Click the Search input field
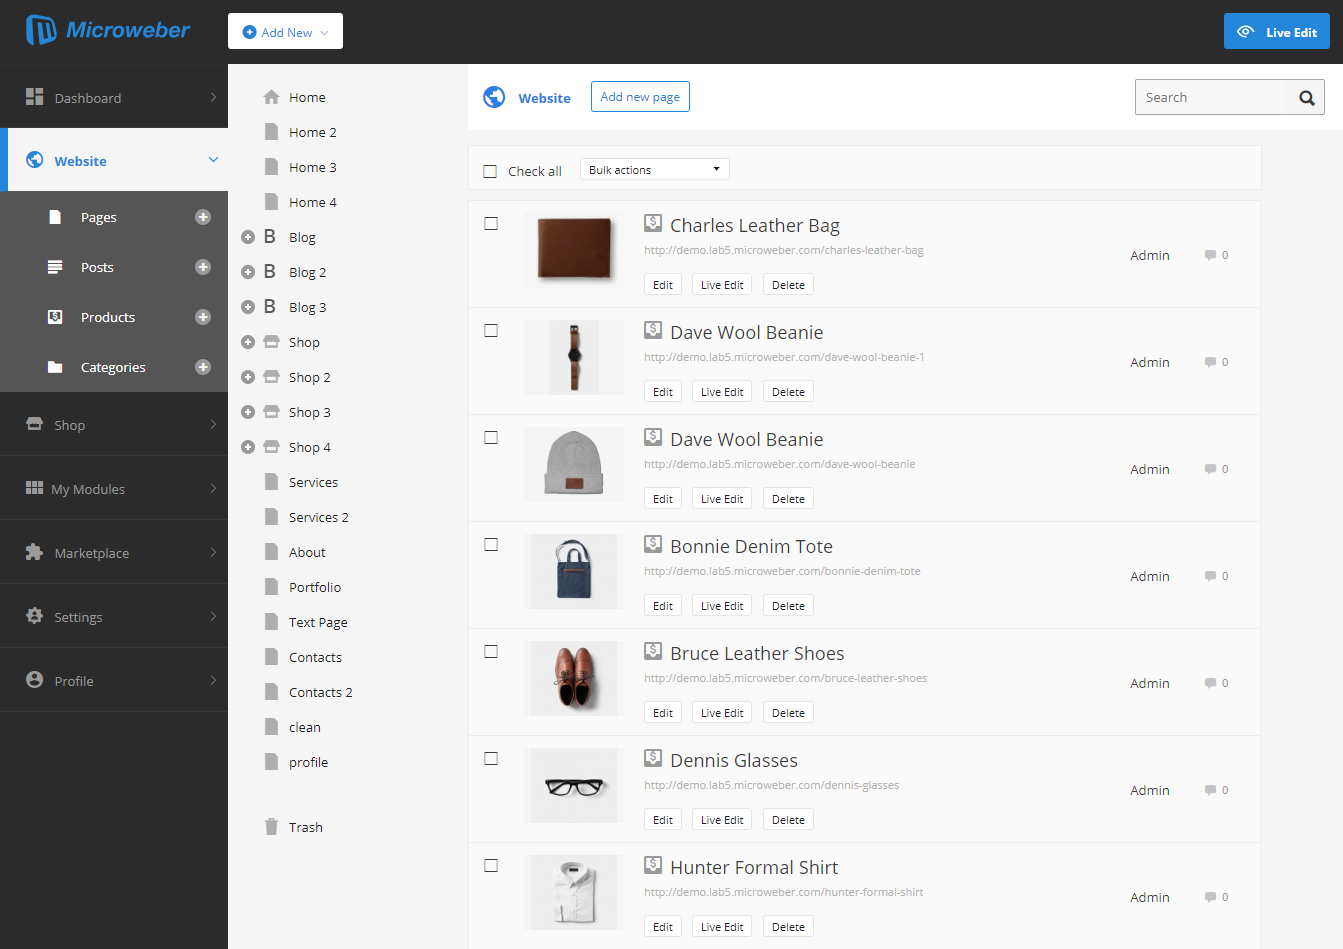Viewport: 1343px width, 949px height. click(1212, 97)
